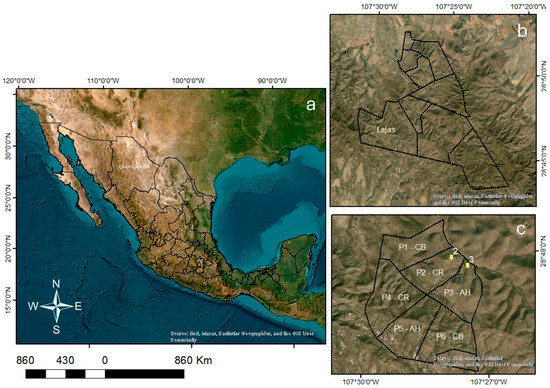Click the panel letter b label
The width and height of the screenshot is (550, 388).
pos(522,31)
